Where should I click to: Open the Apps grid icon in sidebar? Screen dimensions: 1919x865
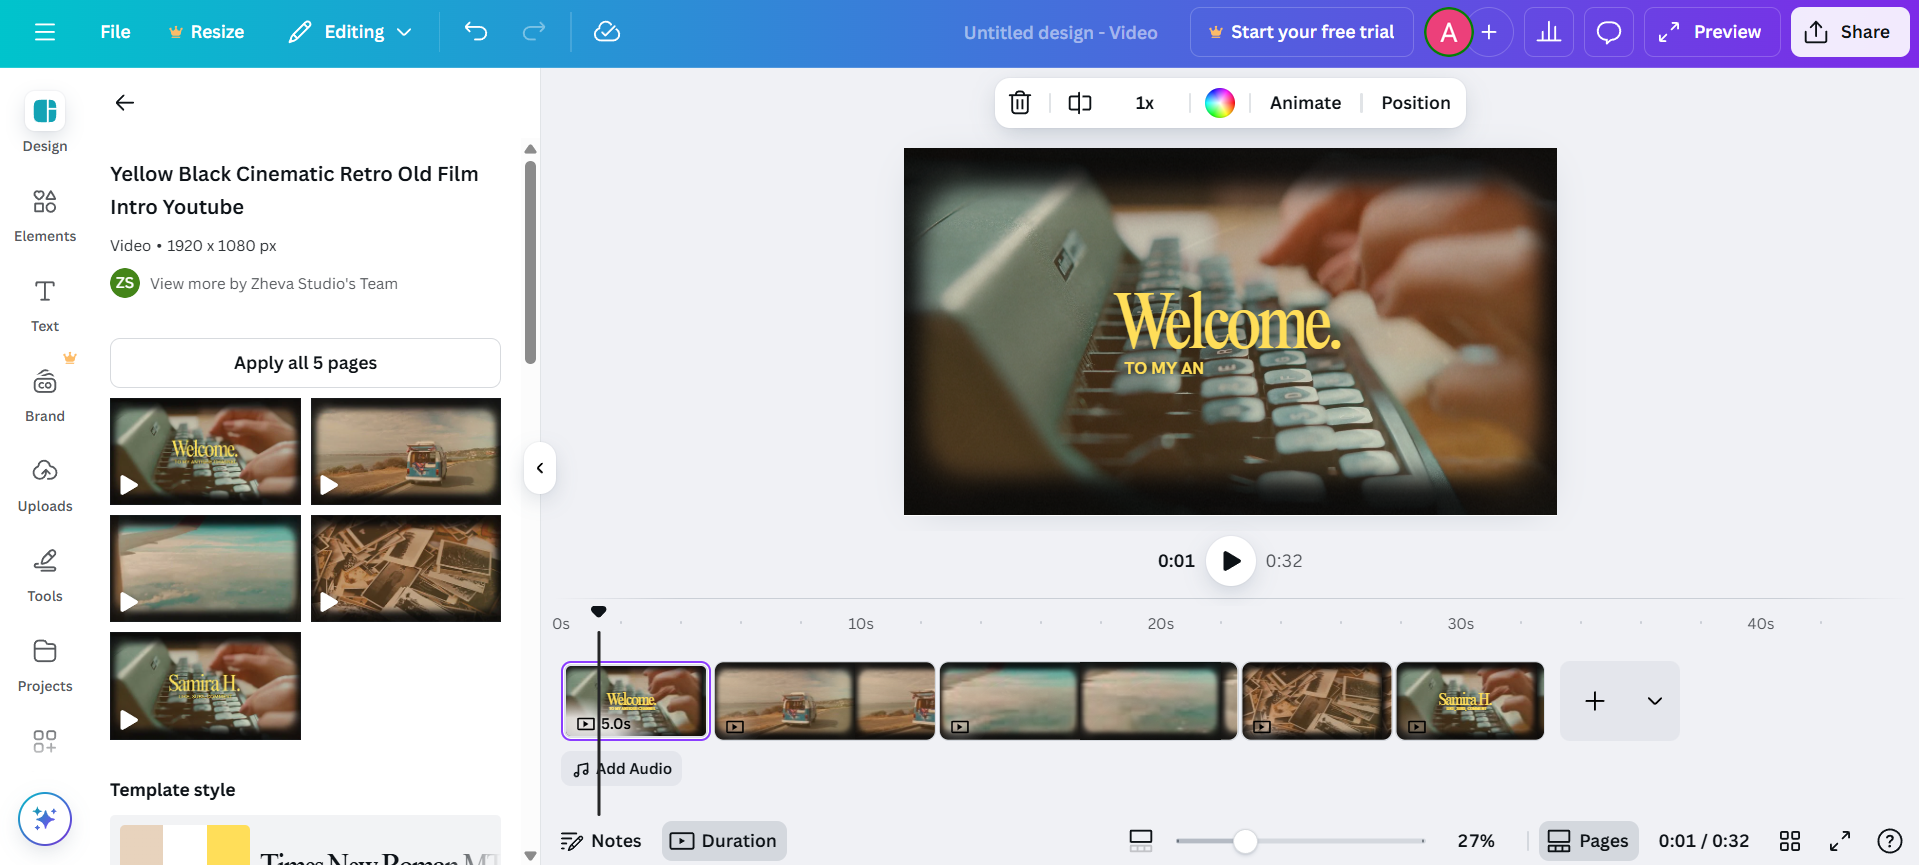click(x=45, y=741)
